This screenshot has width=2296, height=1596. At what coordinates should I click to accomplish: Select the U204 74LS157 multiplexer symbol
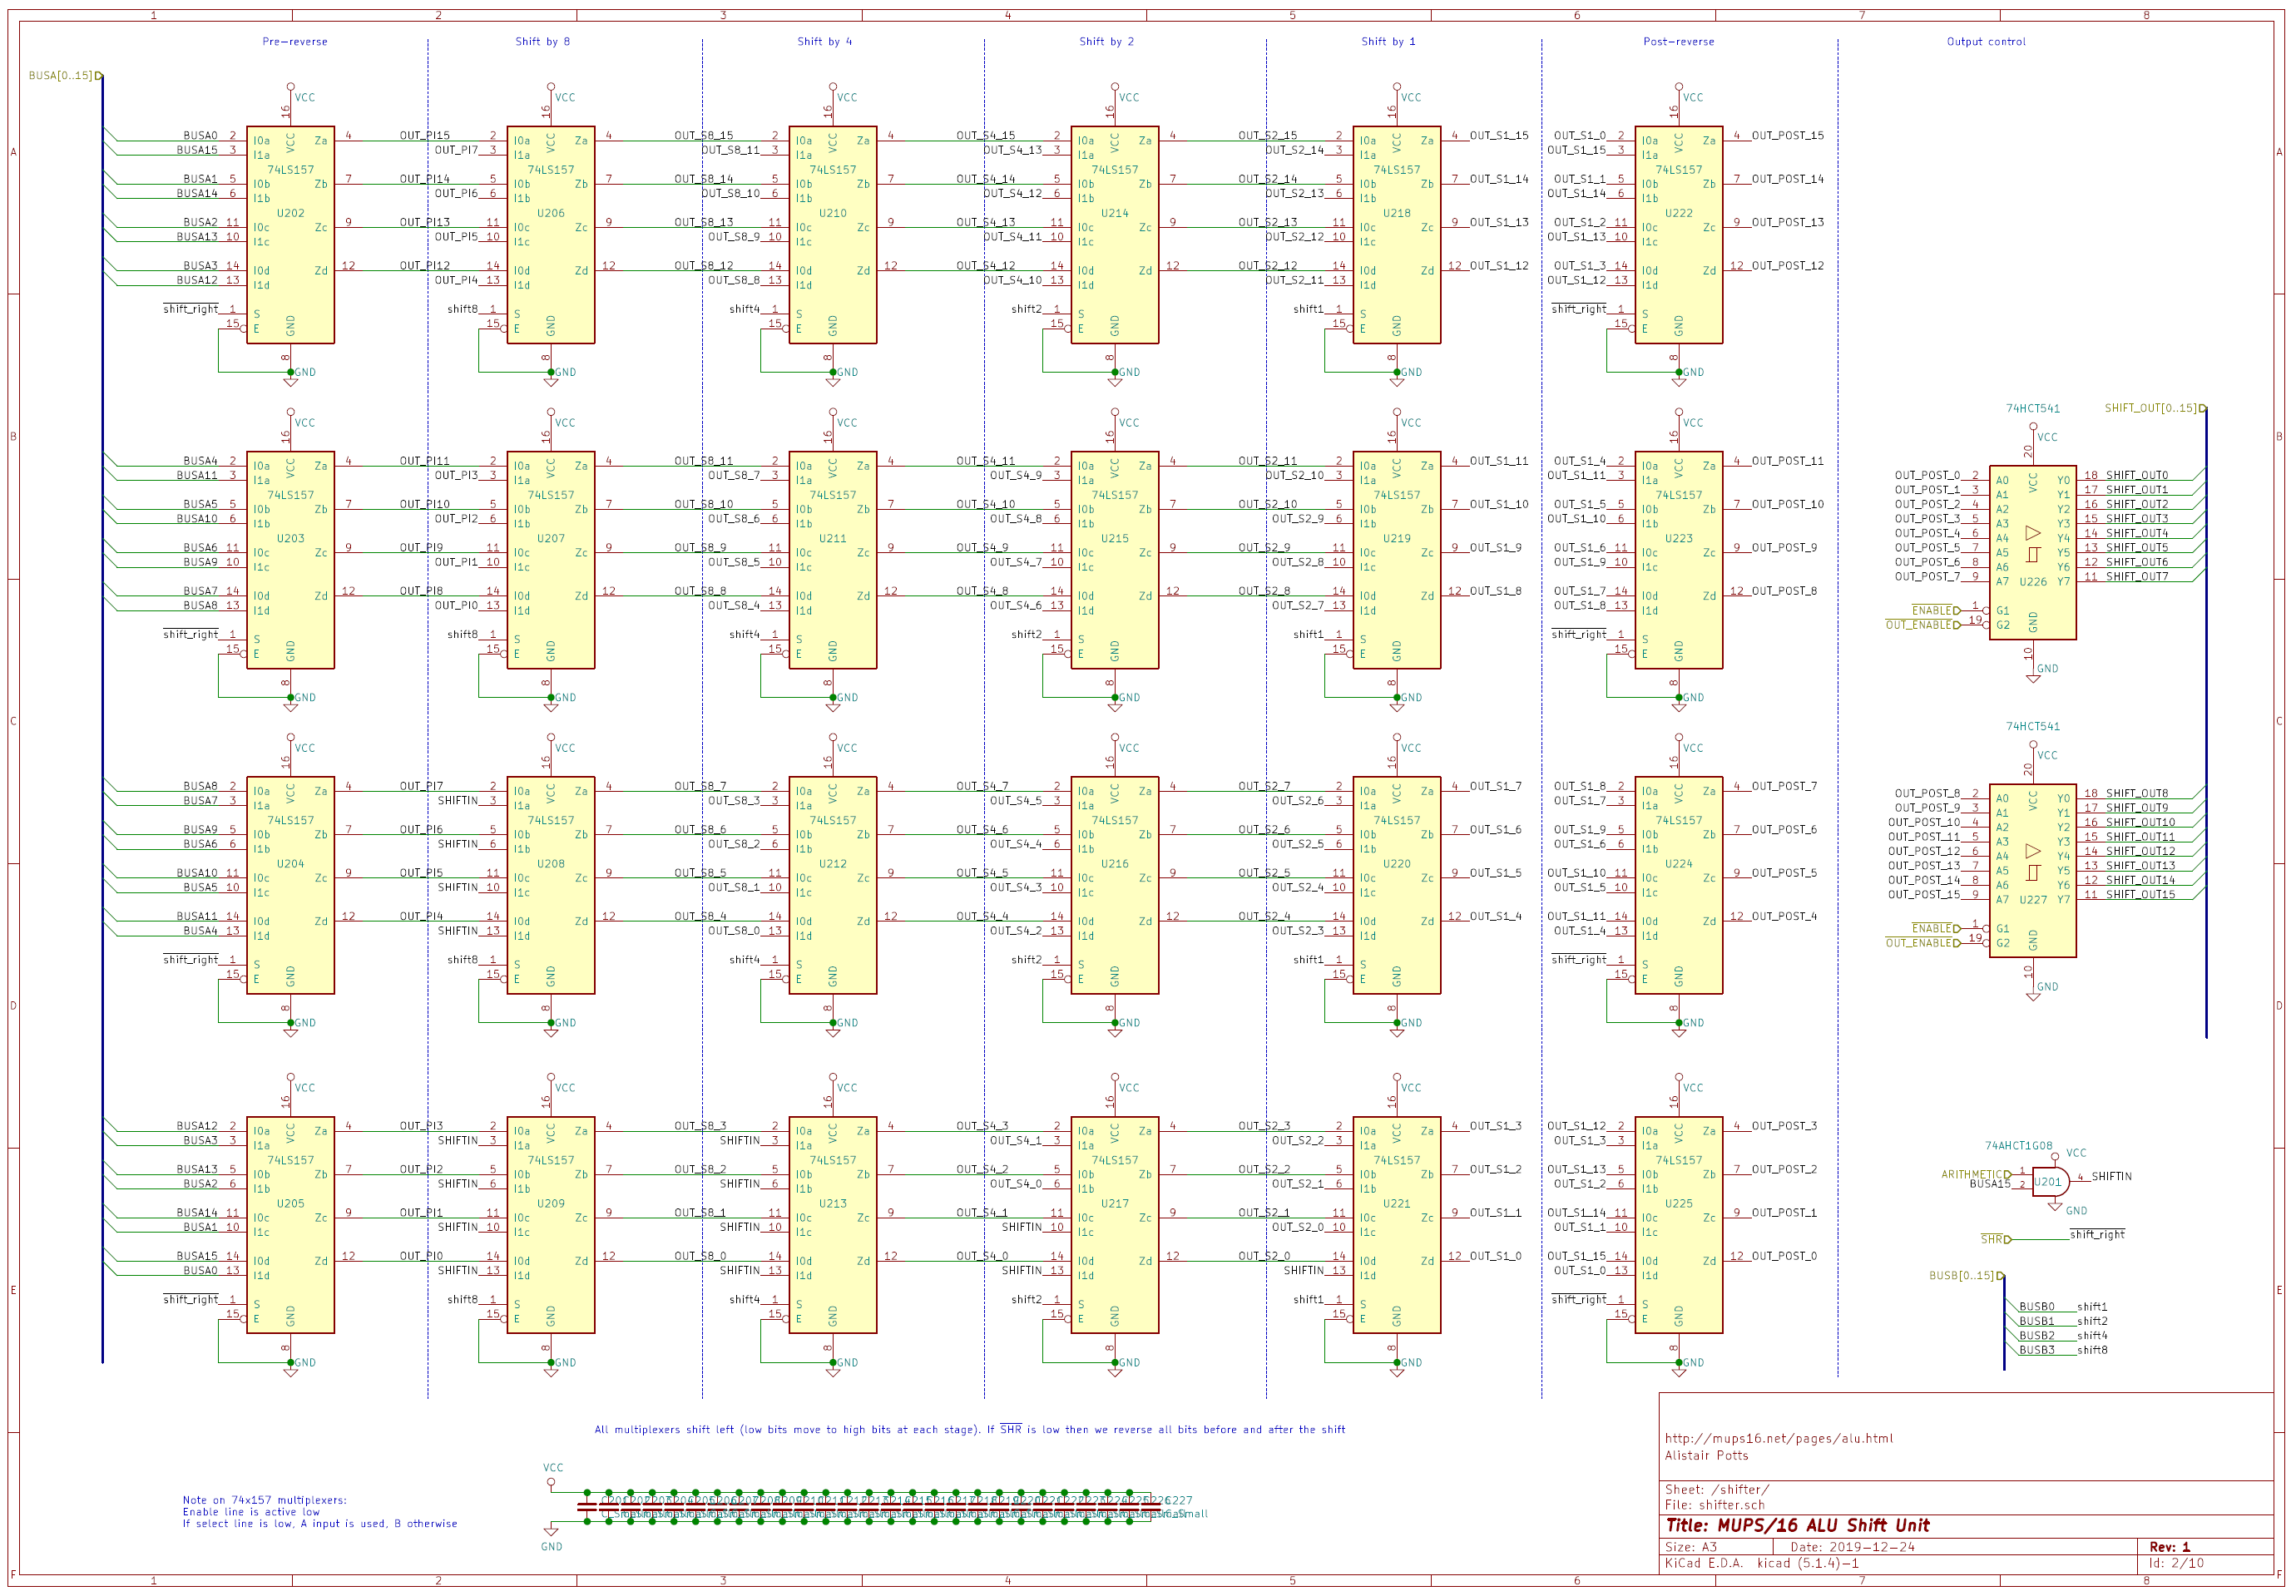click(x=290, y=885)
